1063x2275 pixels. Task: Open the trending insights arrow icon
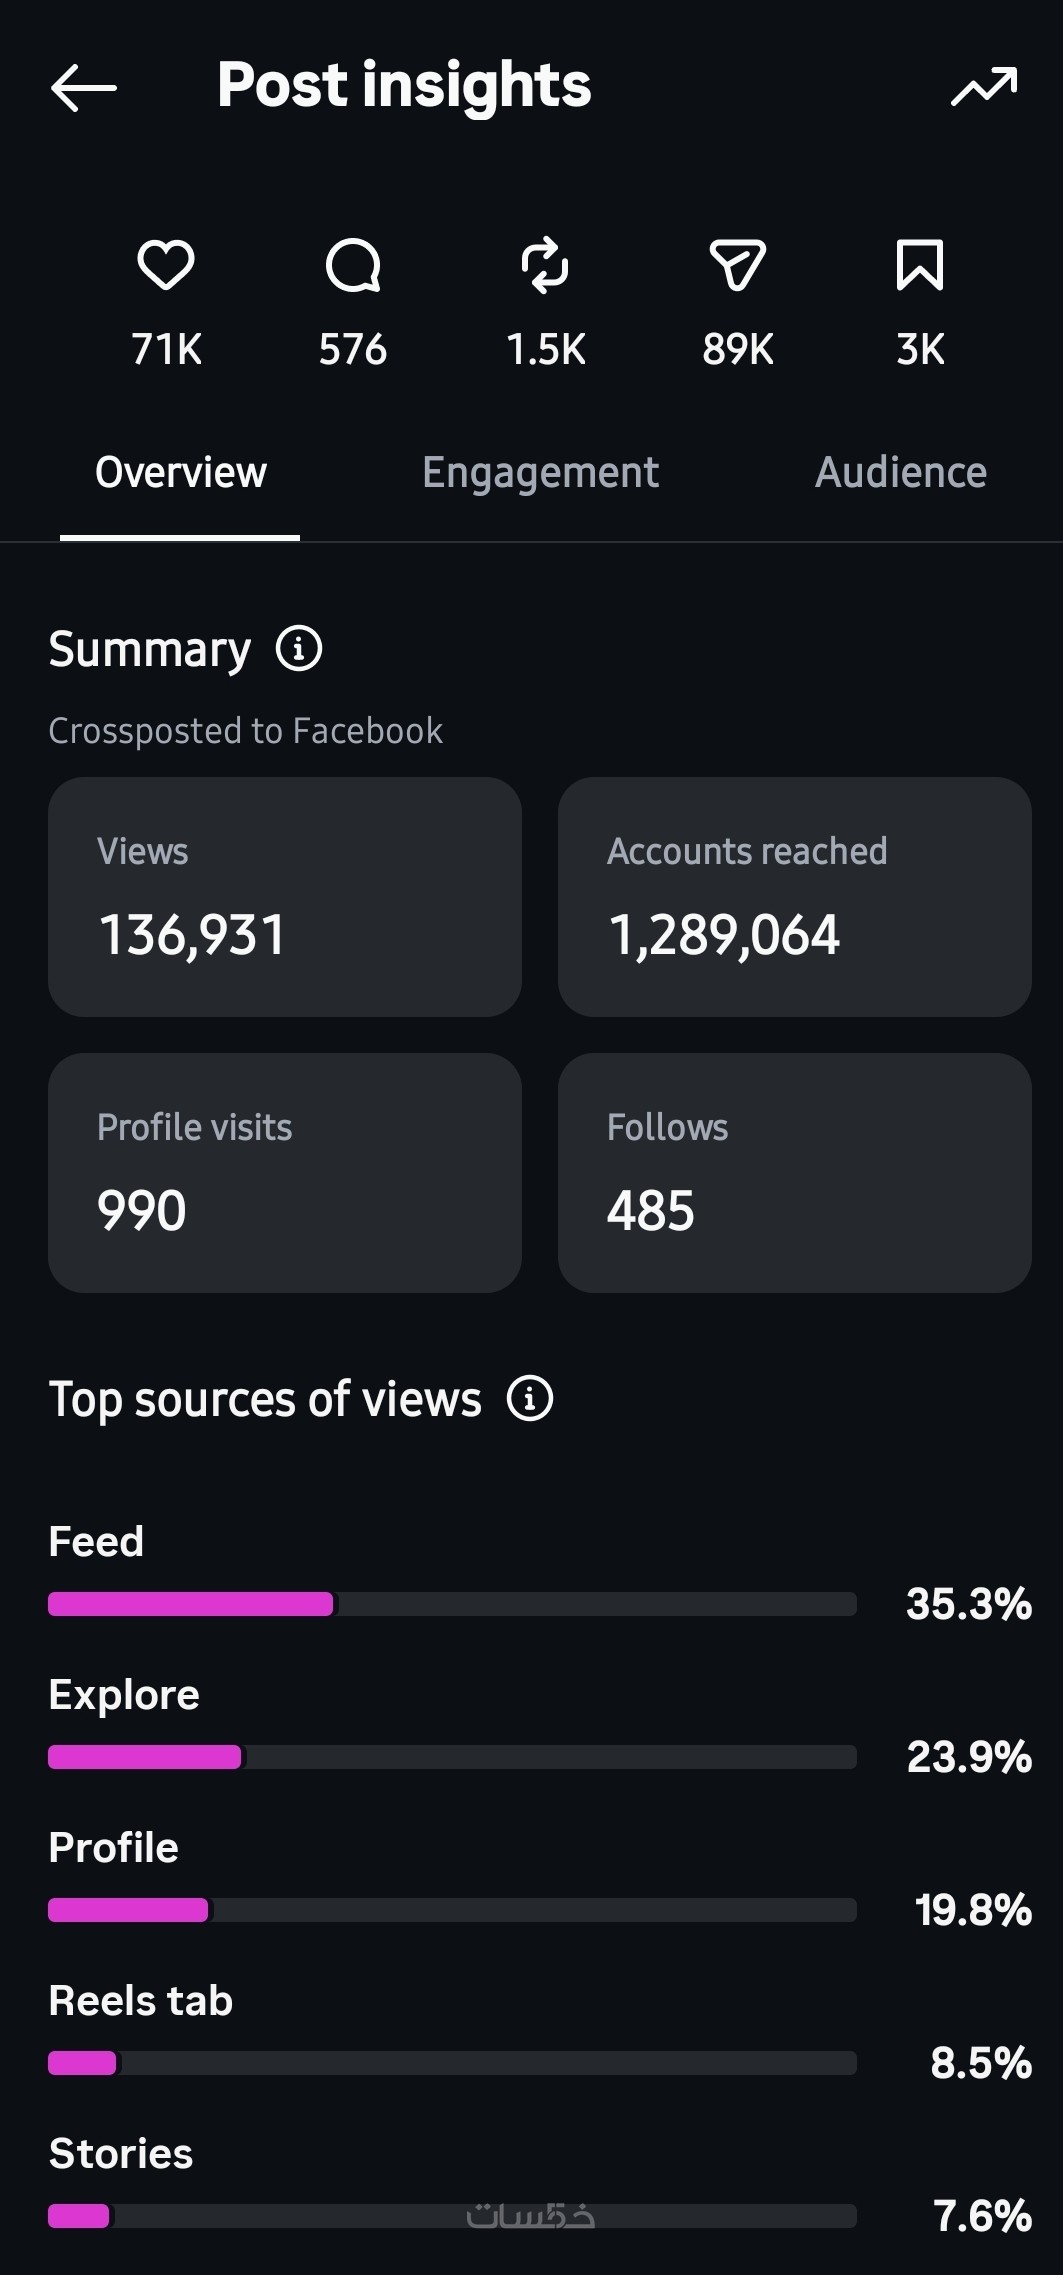[x=984, y=87]
